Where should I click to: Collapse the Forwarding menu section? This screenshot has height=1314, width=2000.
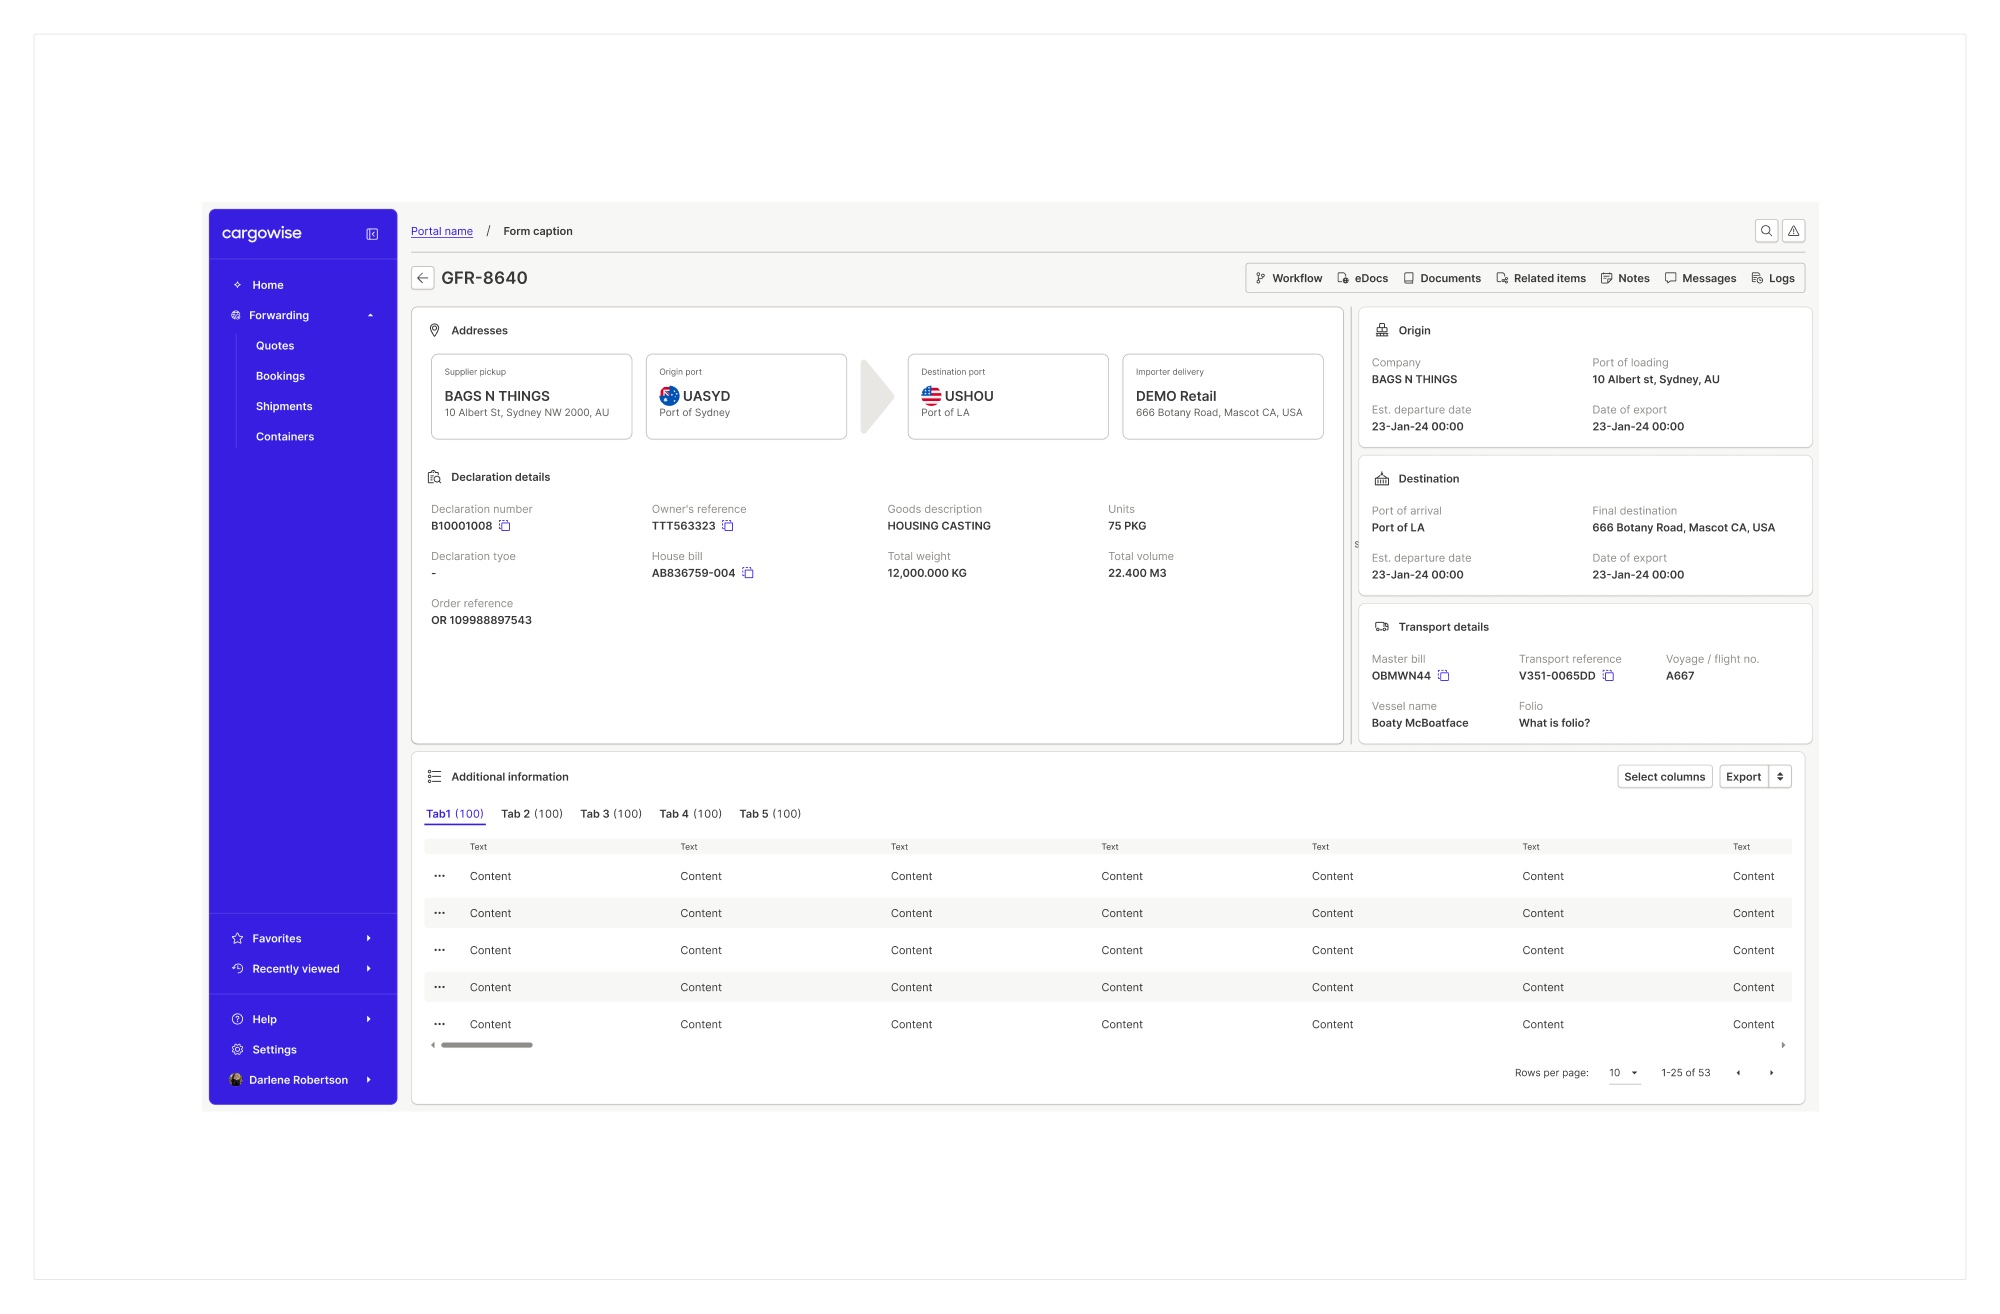point(370,315)
